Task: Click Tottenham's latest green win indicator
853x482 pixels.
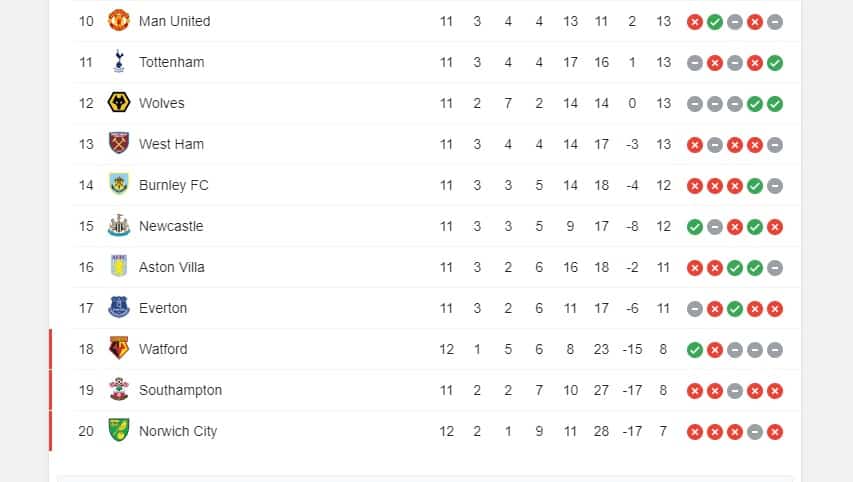Action: tap(775, 63)
